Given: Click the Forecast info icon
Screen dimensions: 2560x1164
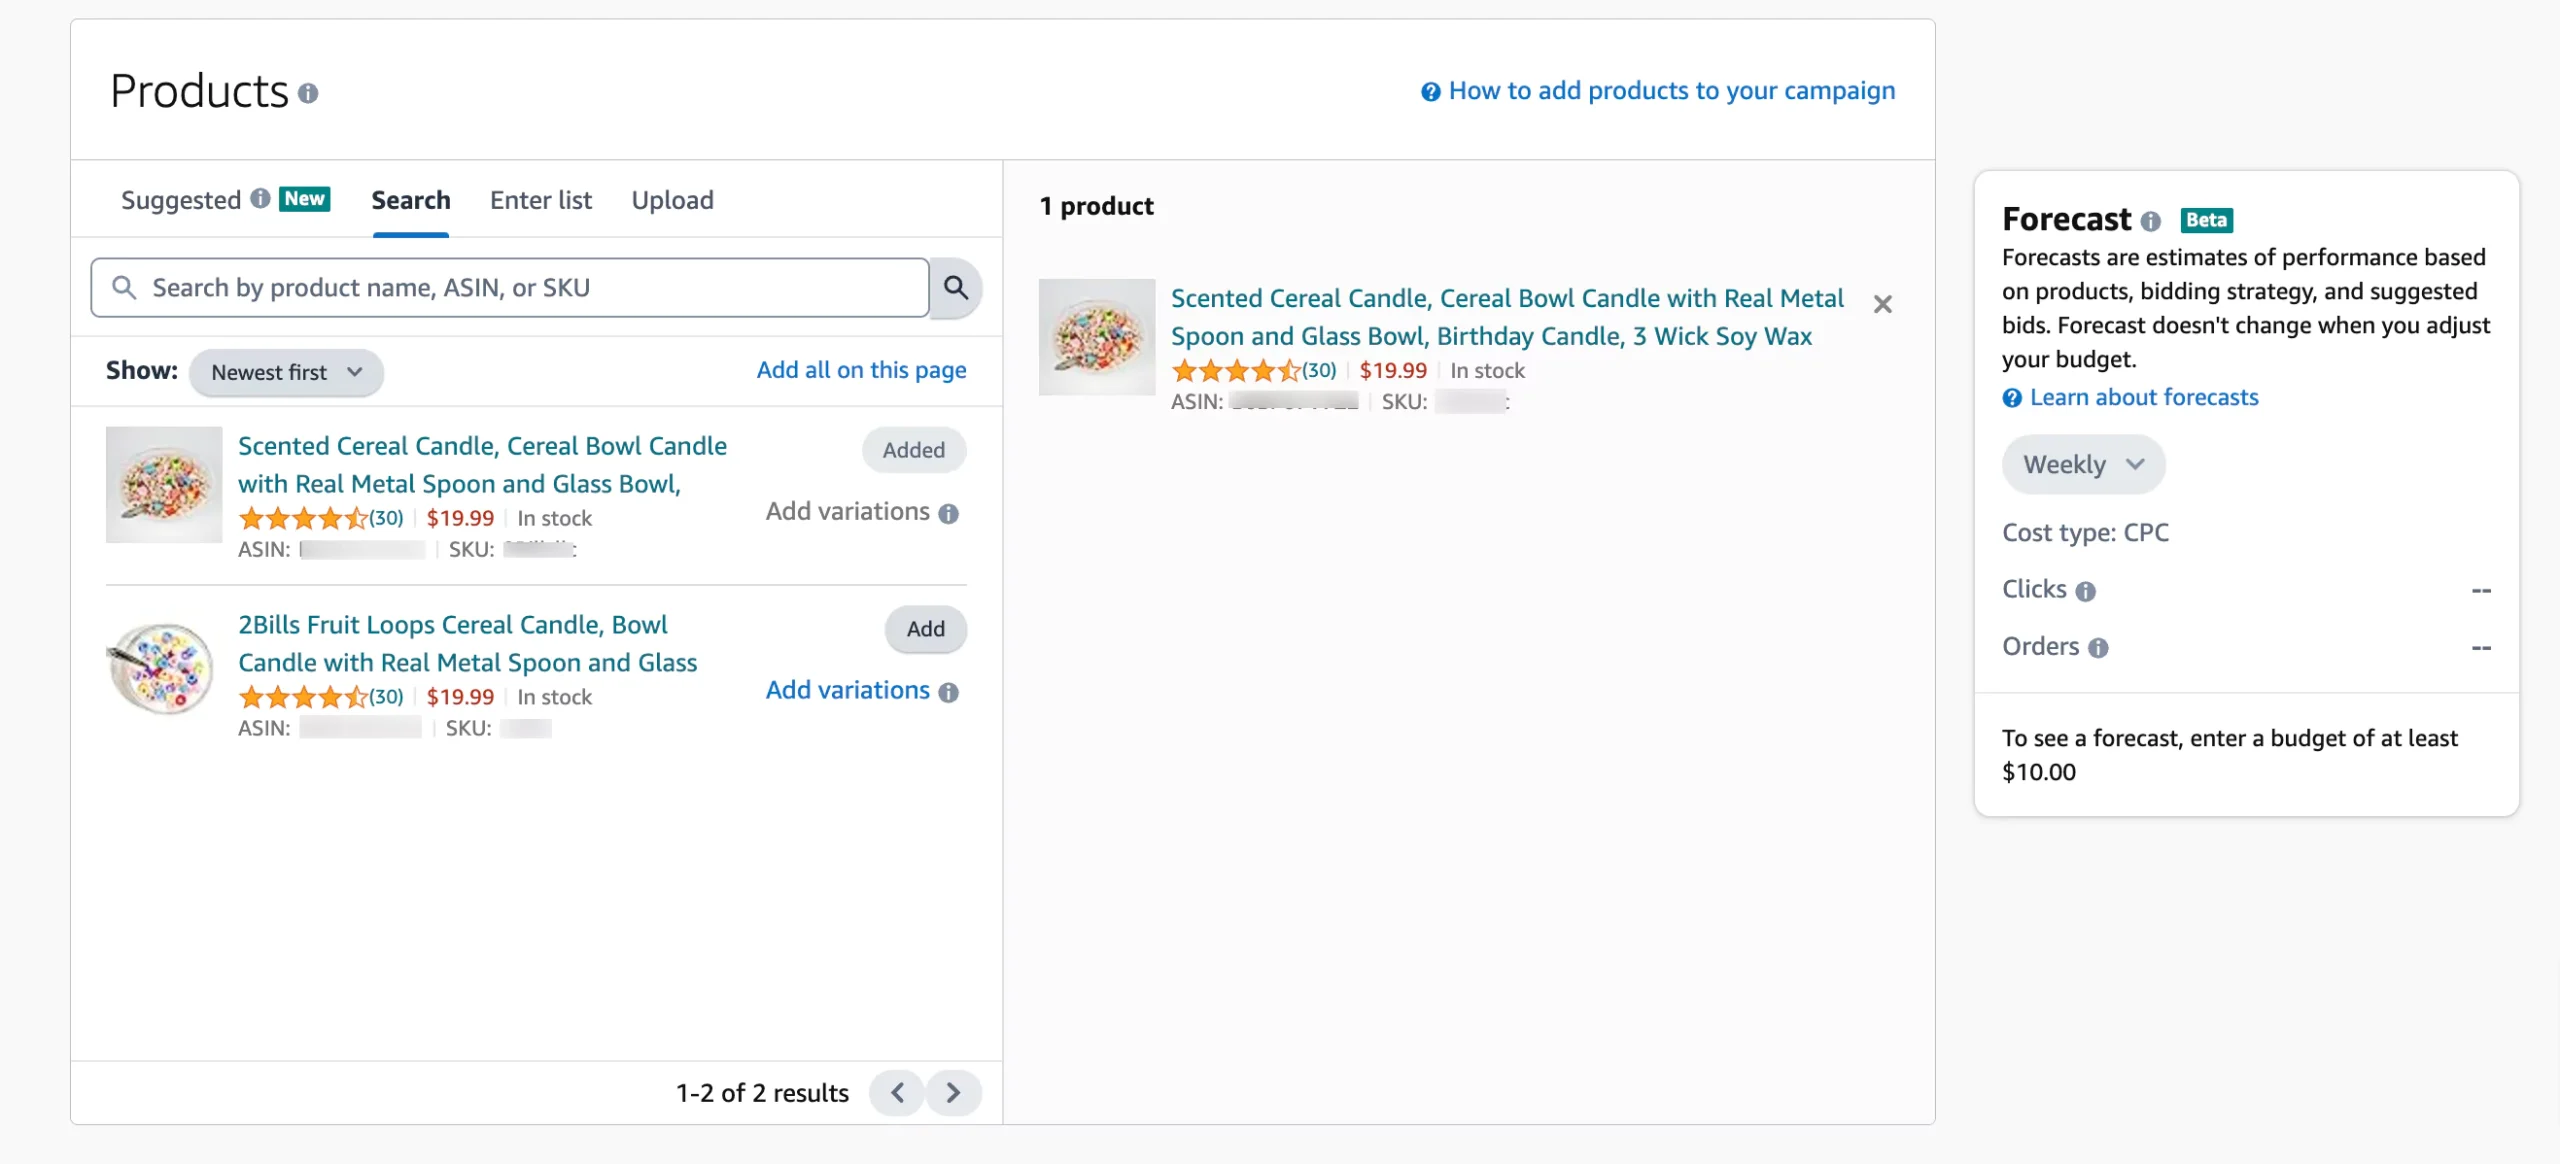Looking at the screenshot, I should 2150,221.
